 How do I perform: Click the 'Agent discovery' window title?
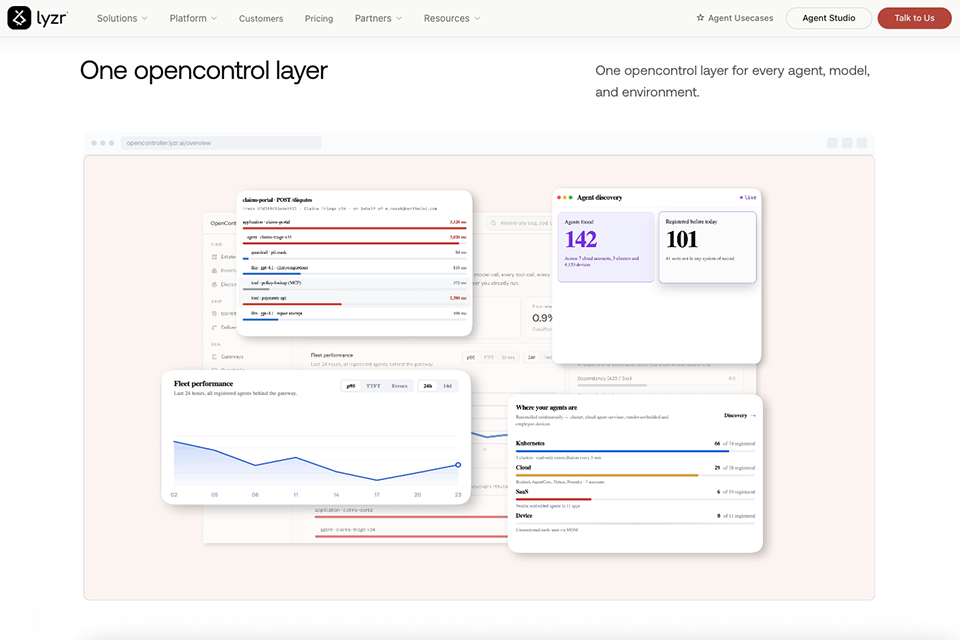[599, 197]
